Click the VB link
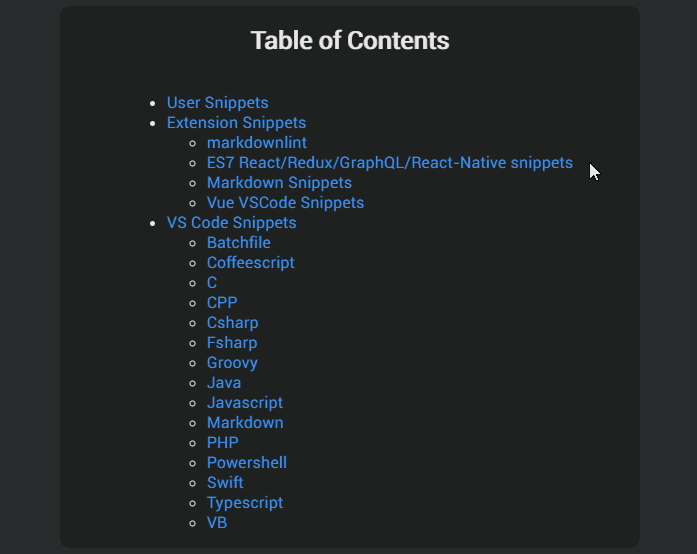697x554 pixels. [x=217, y=523]
